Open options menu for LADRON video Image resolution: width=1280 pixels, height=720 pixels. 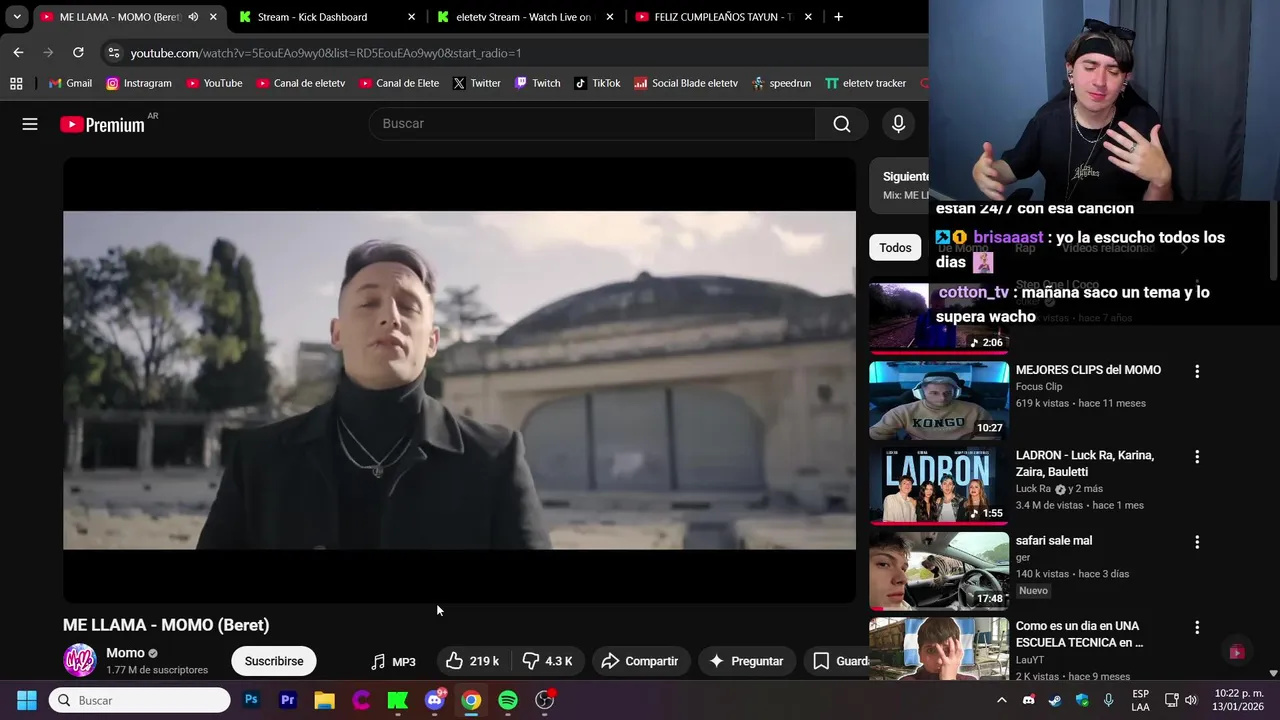[1197, 457]
